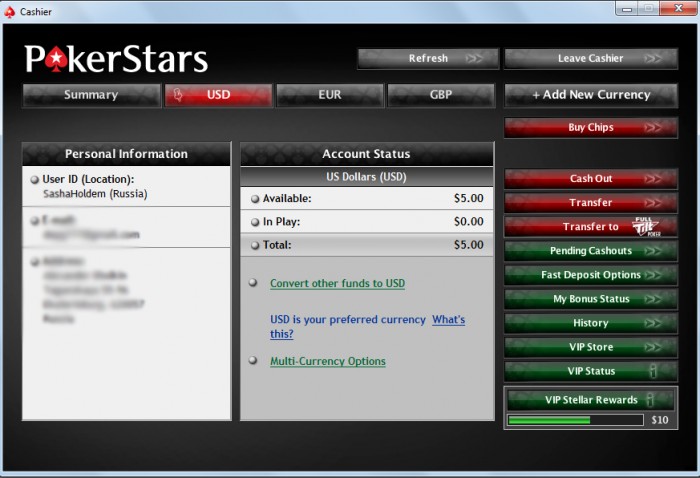Viewport: 700px width, 478px height.
Task: Click Transfer to Full Tilt Poker
Action: pyautogui.click(x=591, y=227)
